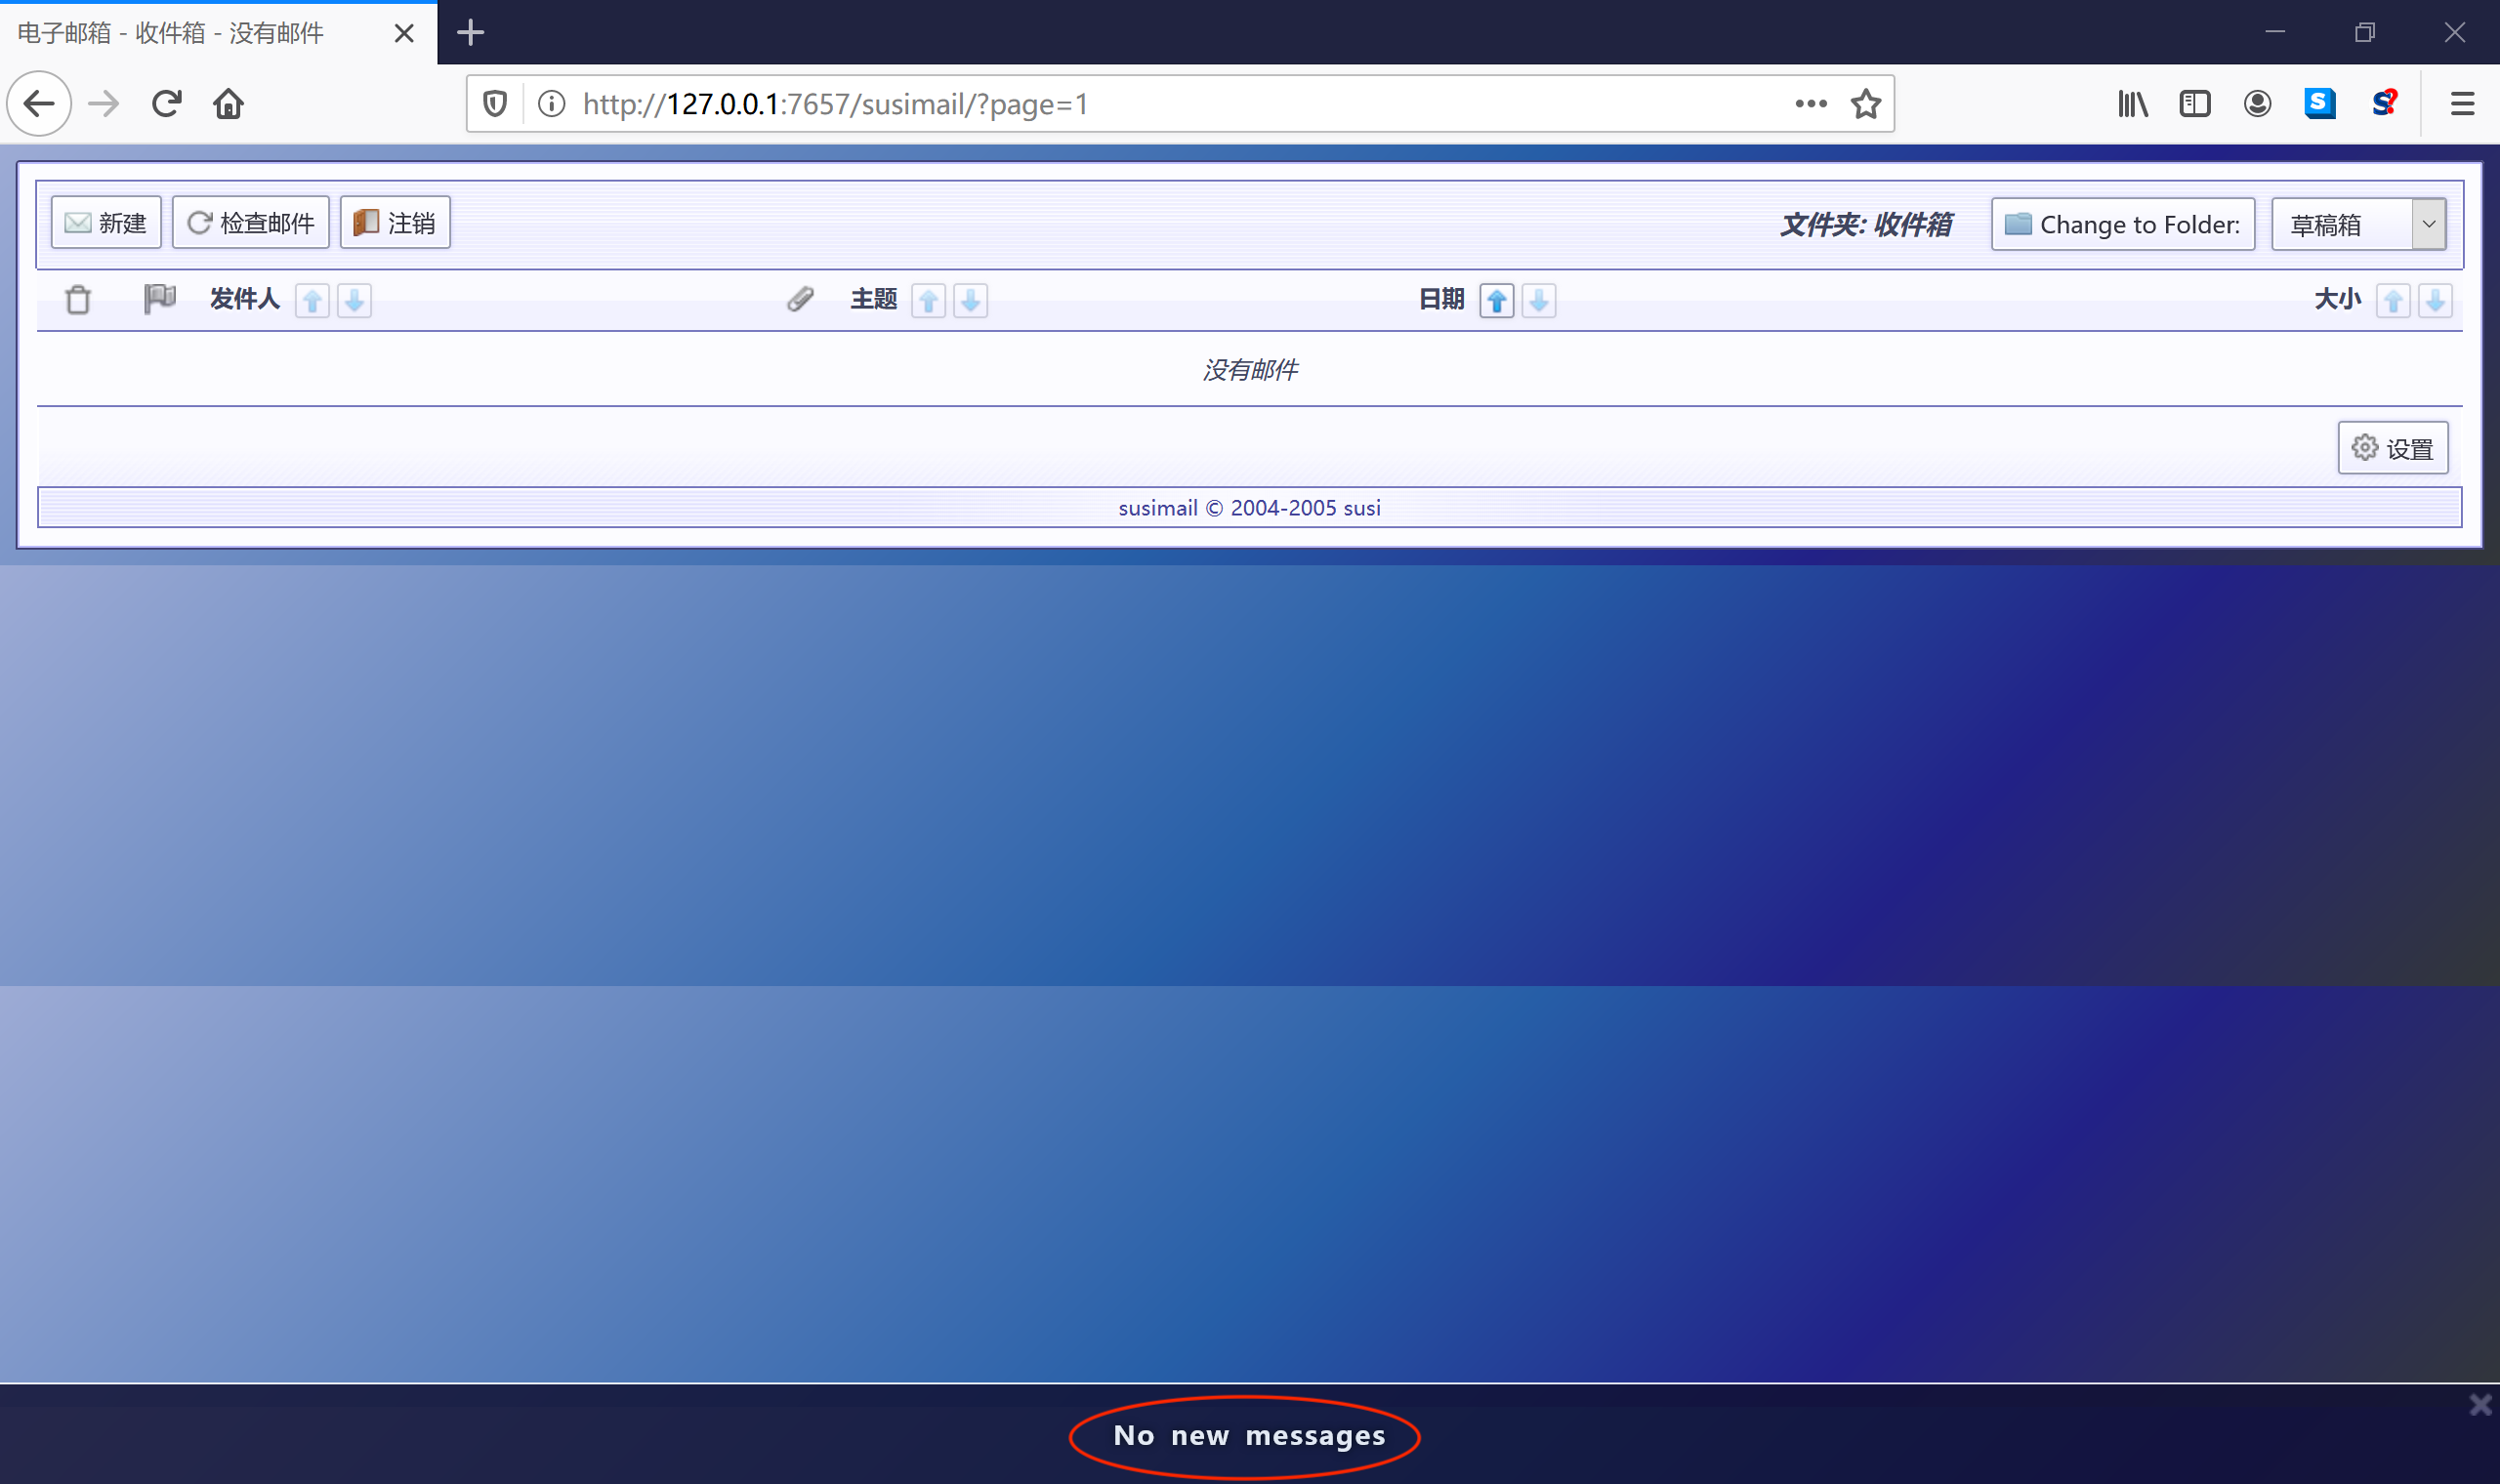The height and width of the screenshot is (1484, 2500).
Task: Sort sender column descending with down arrow
Action: [x=354, y=300]
